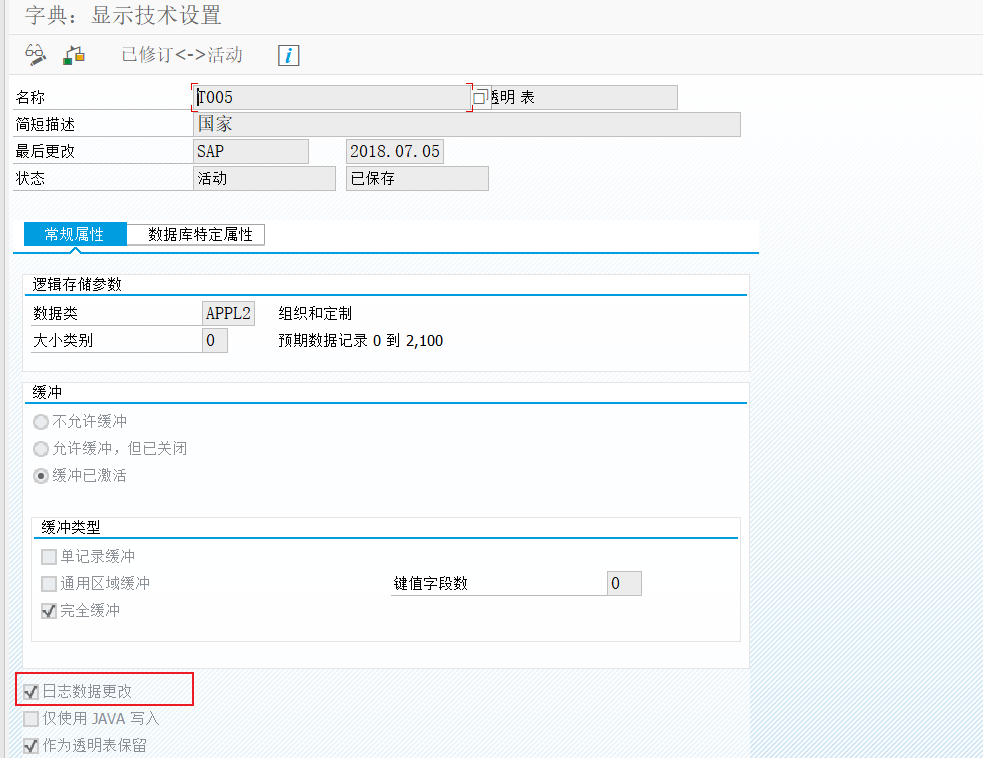The width and height of the screenshot is (983, 758).
Task: Click the date field 2018.07.05
Action: coord(395,151)
